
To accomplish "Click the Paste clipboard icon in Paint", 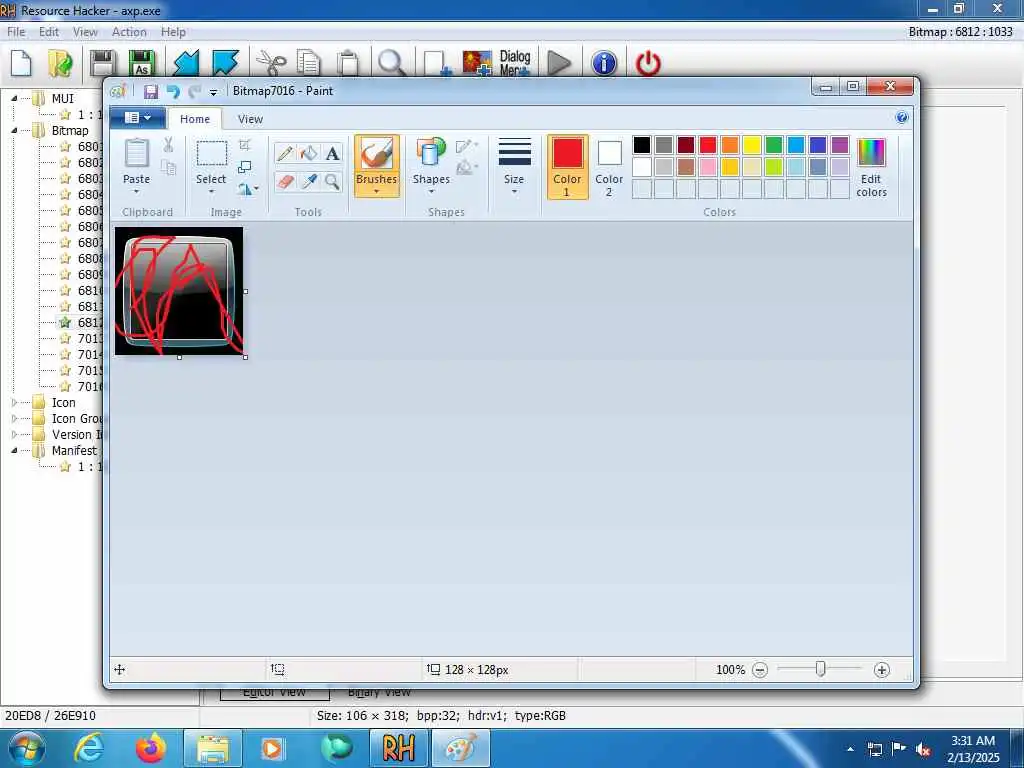I will click(136, 154).
